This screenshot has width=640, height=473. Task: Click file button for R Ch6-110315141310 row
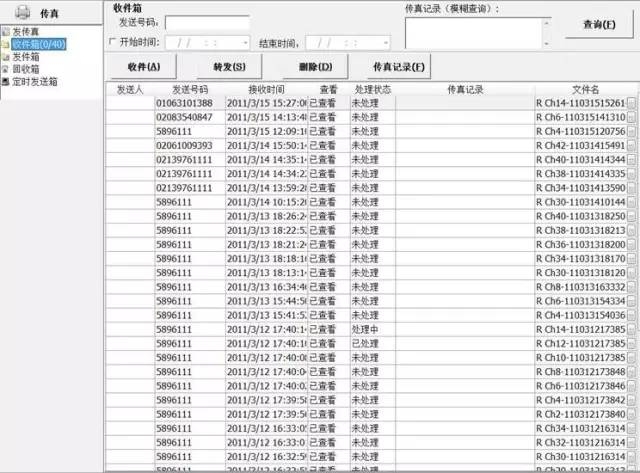tap(631, 118)
